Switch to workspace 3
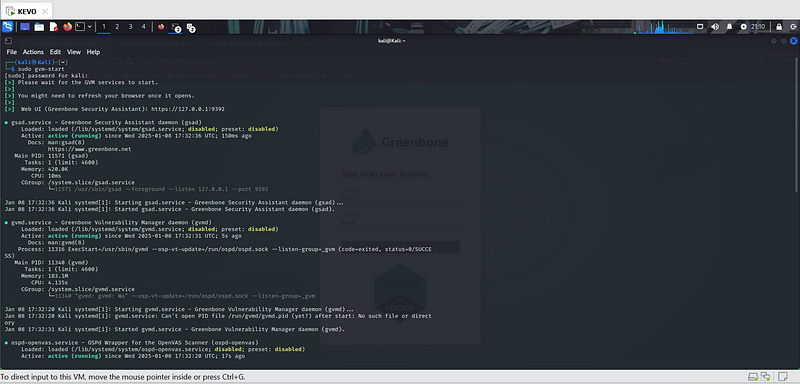 (130, 27)
